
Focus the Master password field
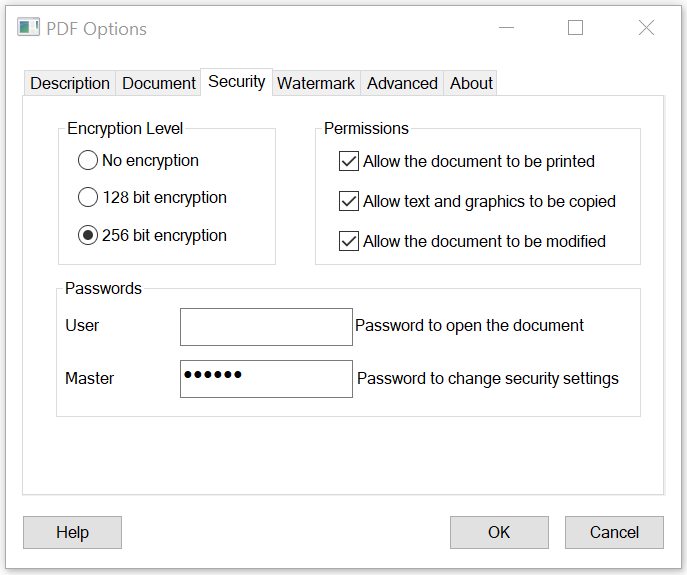[x=266, y=378]
